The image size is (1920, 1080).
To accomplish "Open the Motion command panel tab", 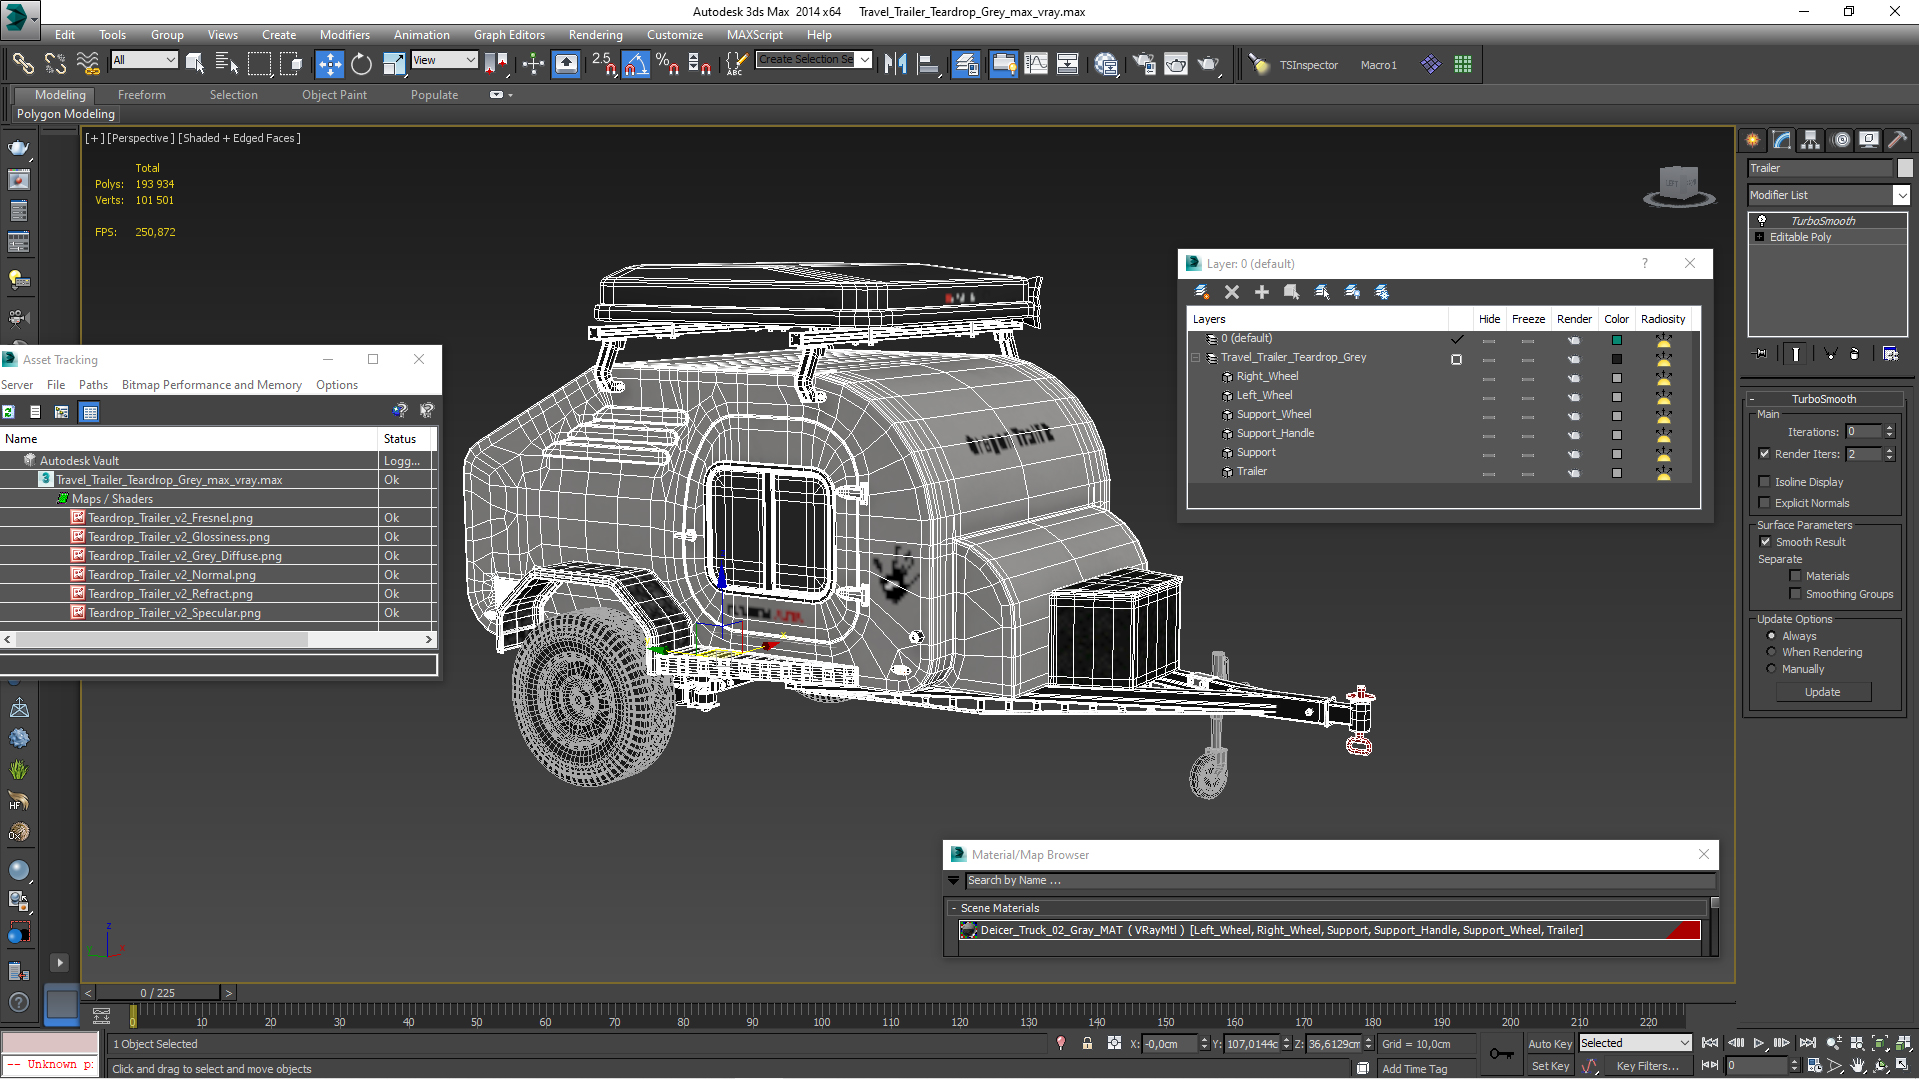I will point(1841,140).
